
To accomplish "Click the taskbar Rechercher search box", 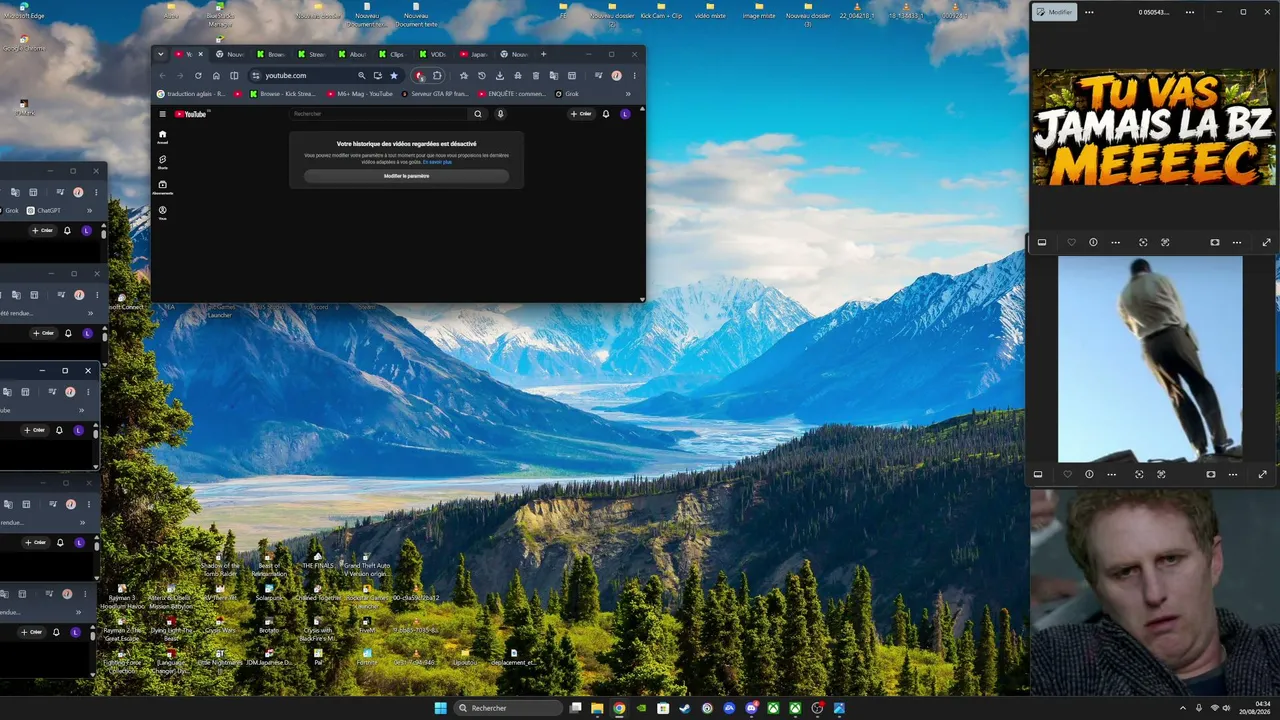I will [508, 708].
